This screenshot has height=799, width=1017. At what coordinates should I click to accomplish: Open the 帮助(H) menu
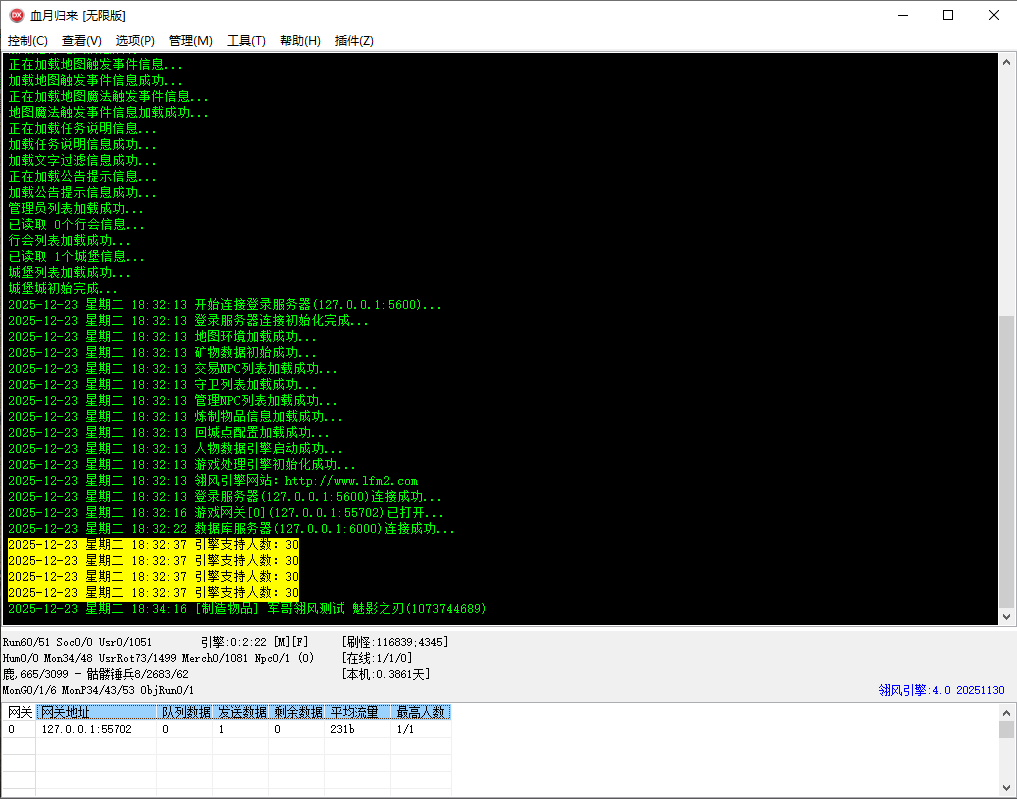coord(300,41)
